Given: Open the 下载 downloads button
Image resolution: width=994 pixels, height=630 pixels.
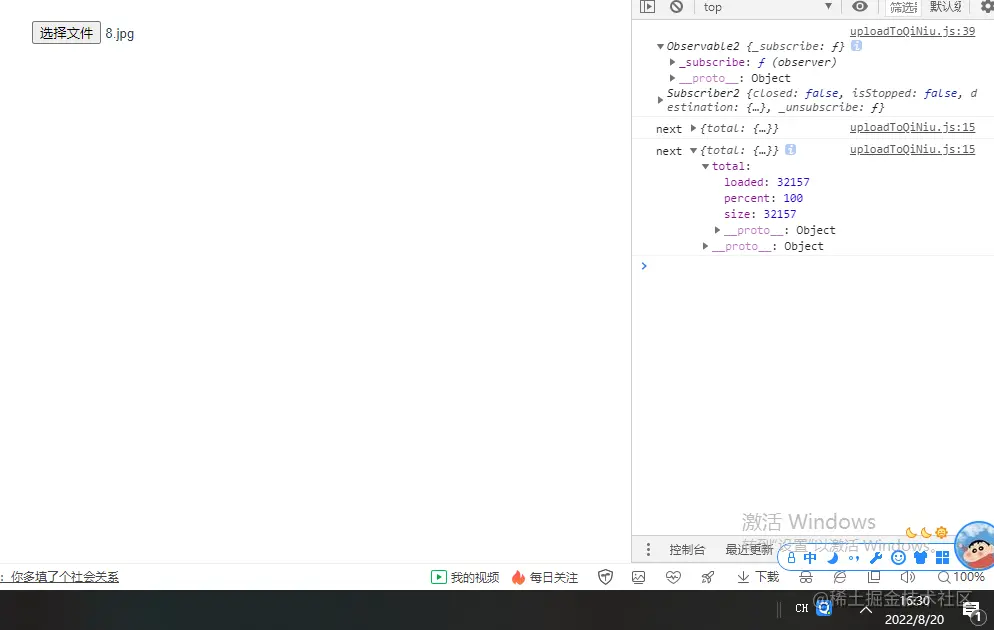Looking at the screenshot, I should click(x=758, y=577).
